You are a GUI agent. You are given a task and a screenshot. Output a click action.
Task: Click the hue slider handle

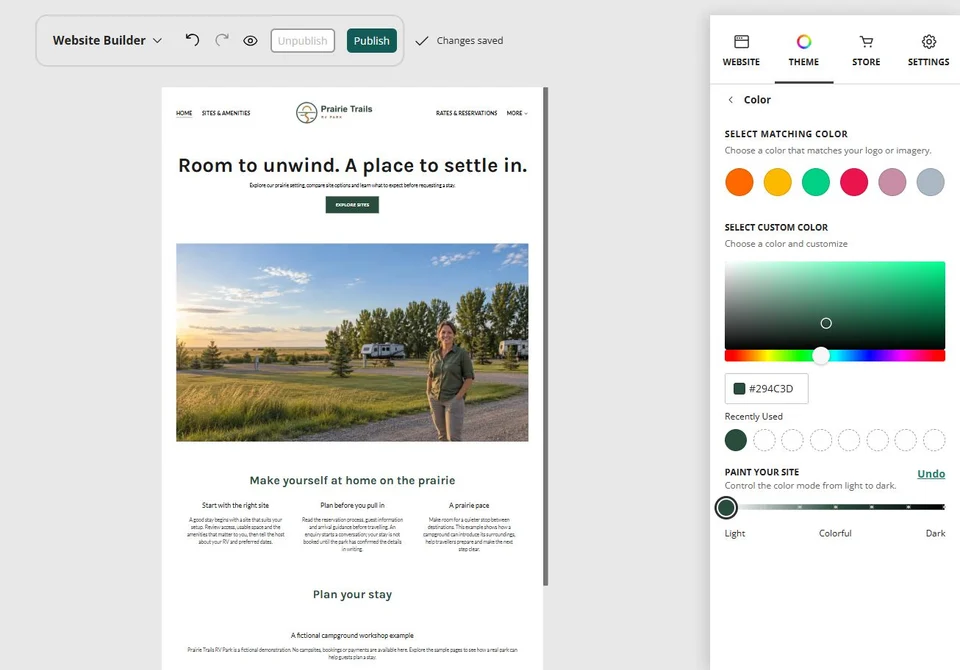click(x=821, y=355)
